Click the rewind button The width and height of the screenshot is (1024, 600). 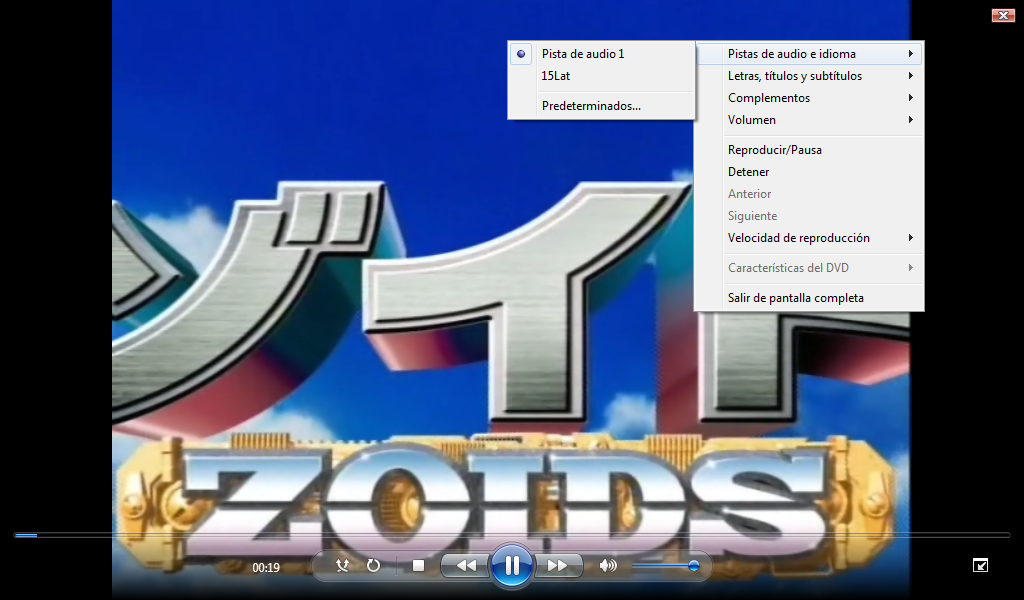[x=466, y=565]
